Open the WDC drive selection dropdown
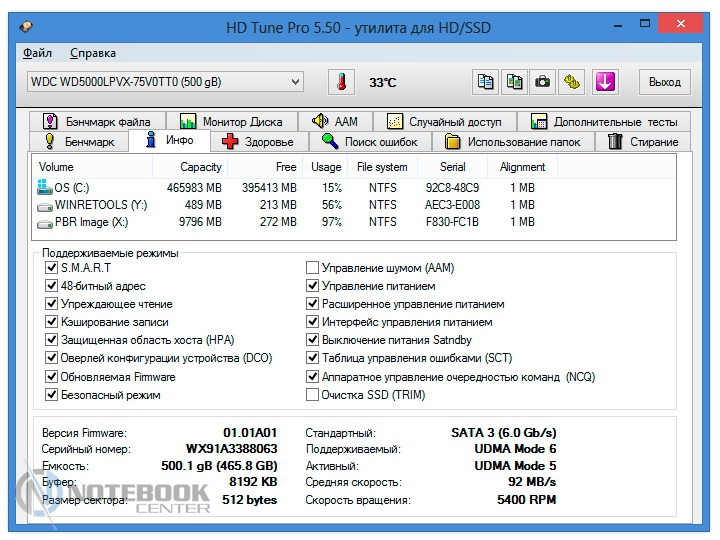This screenshot has width=720, height=540. pyautogui.click(x=295, y=82)
